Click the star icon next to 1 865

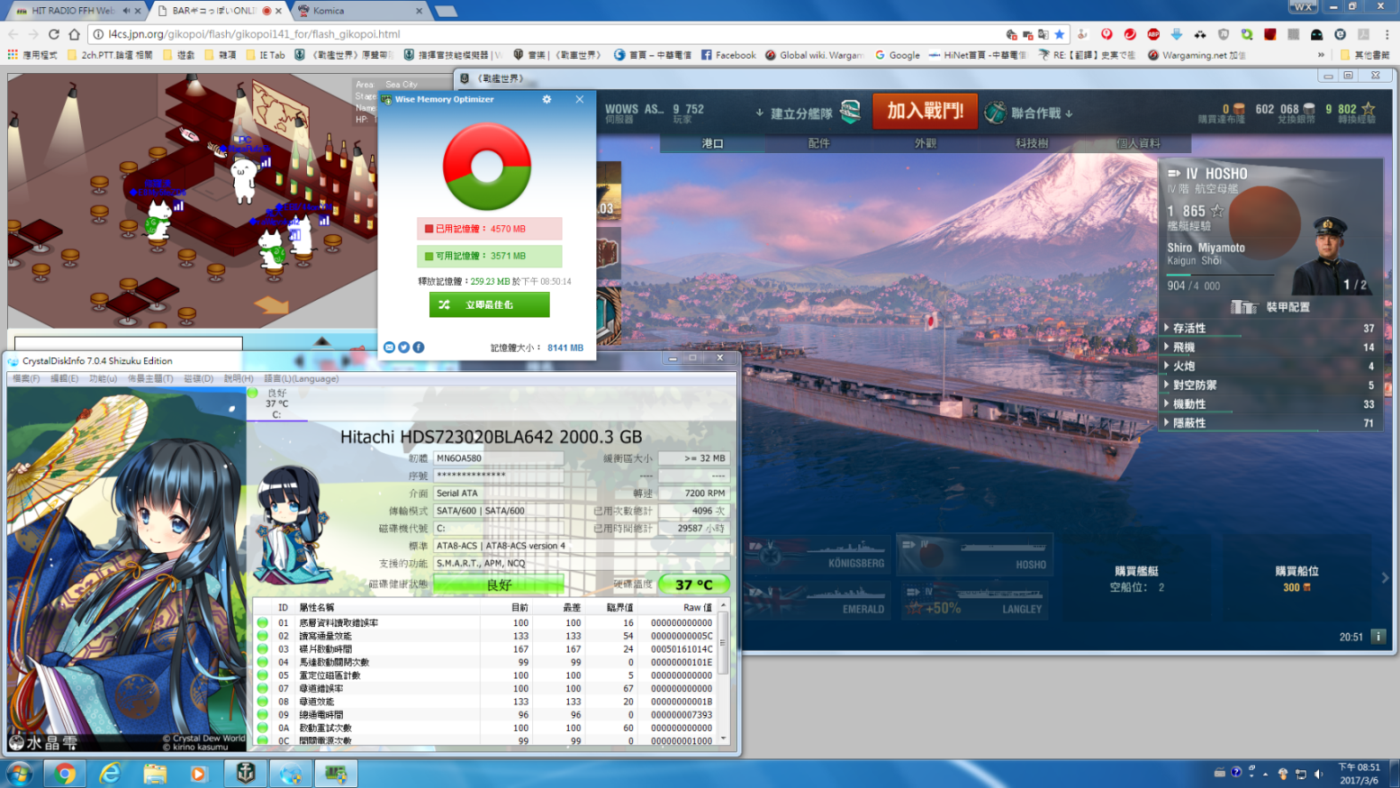1217,211
